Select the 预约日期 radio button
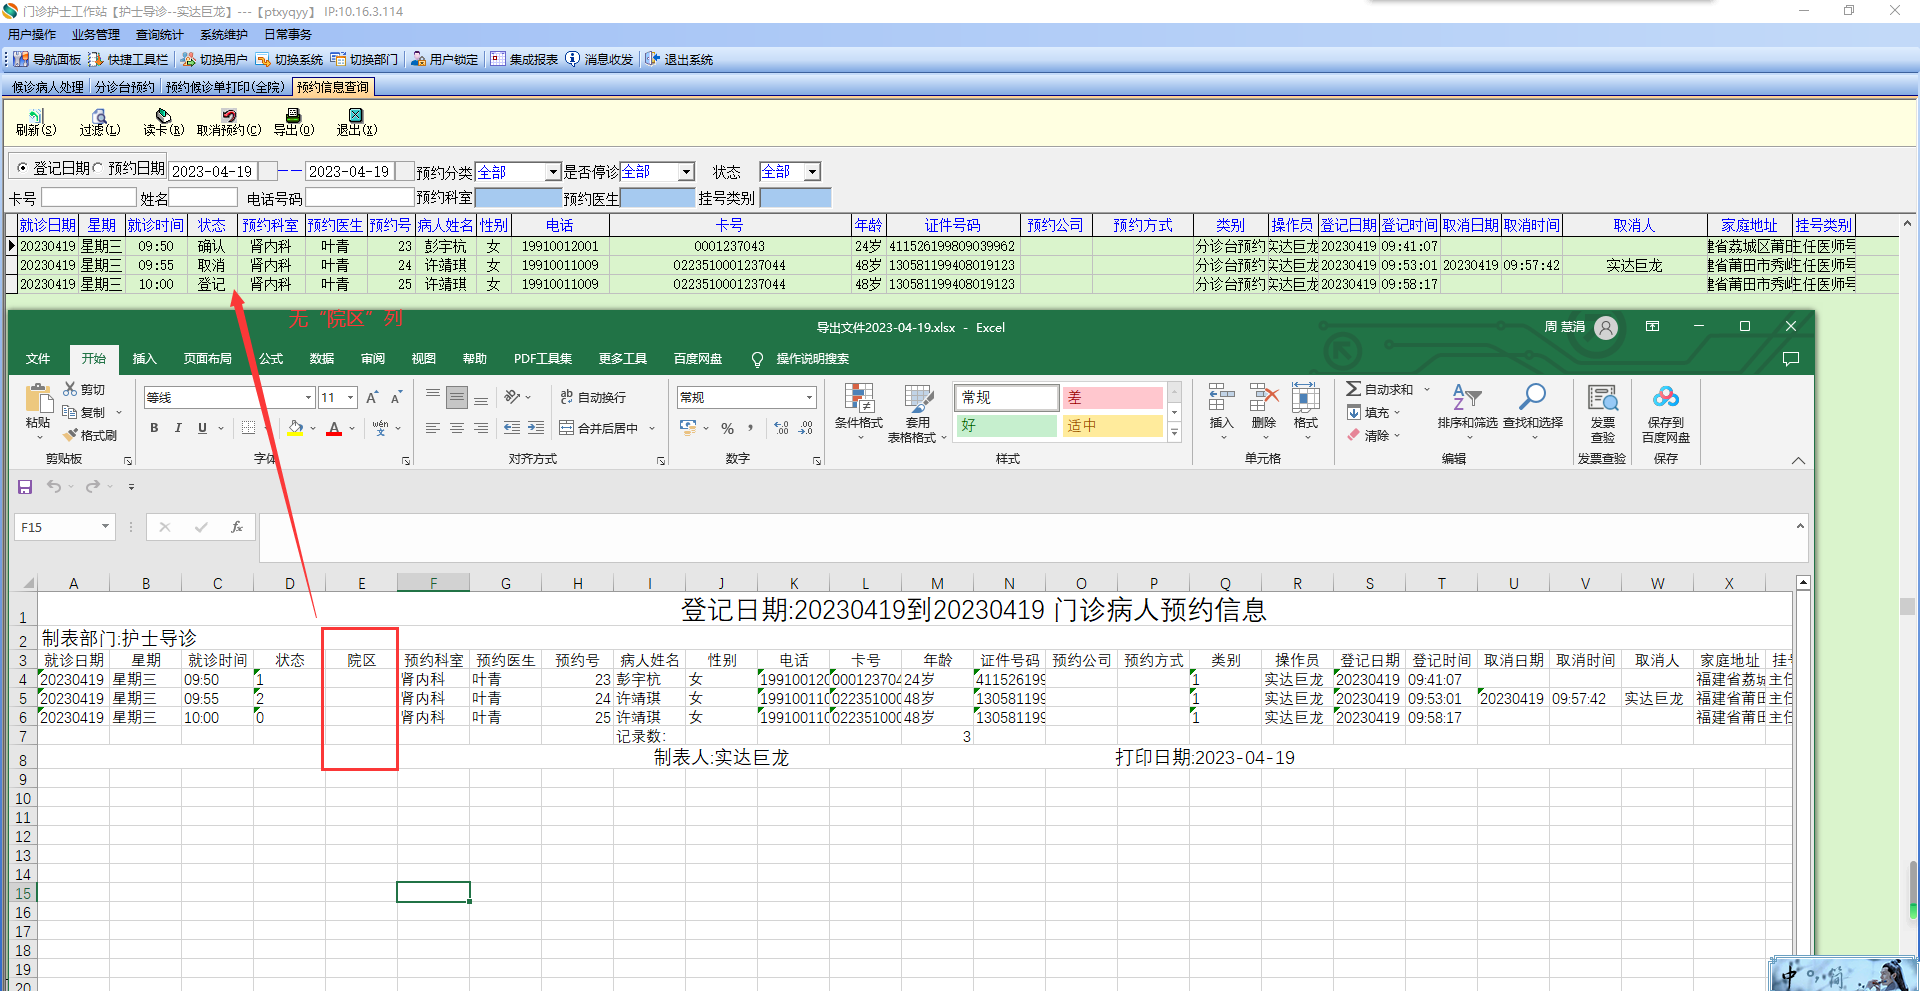1920x991 pixels. click(98, 168)
